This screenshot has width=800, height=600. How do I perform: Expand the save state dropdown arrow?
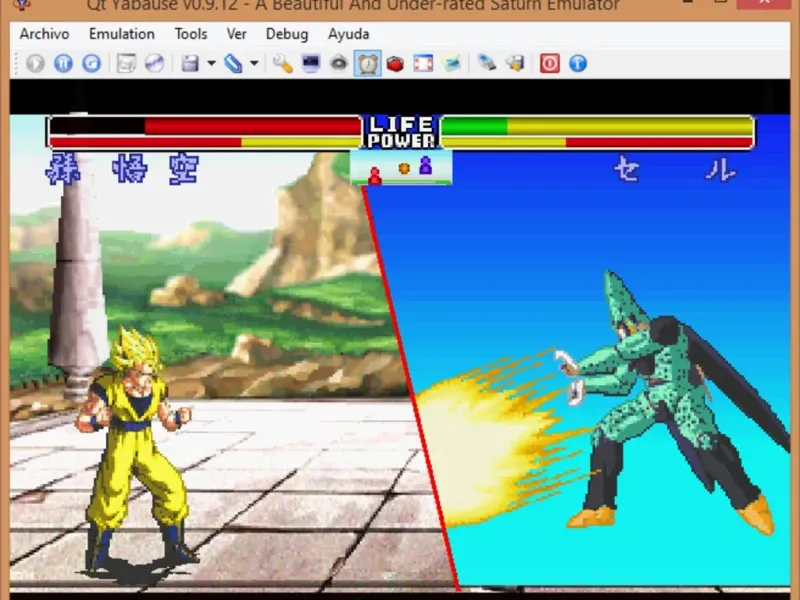point(211,64)
